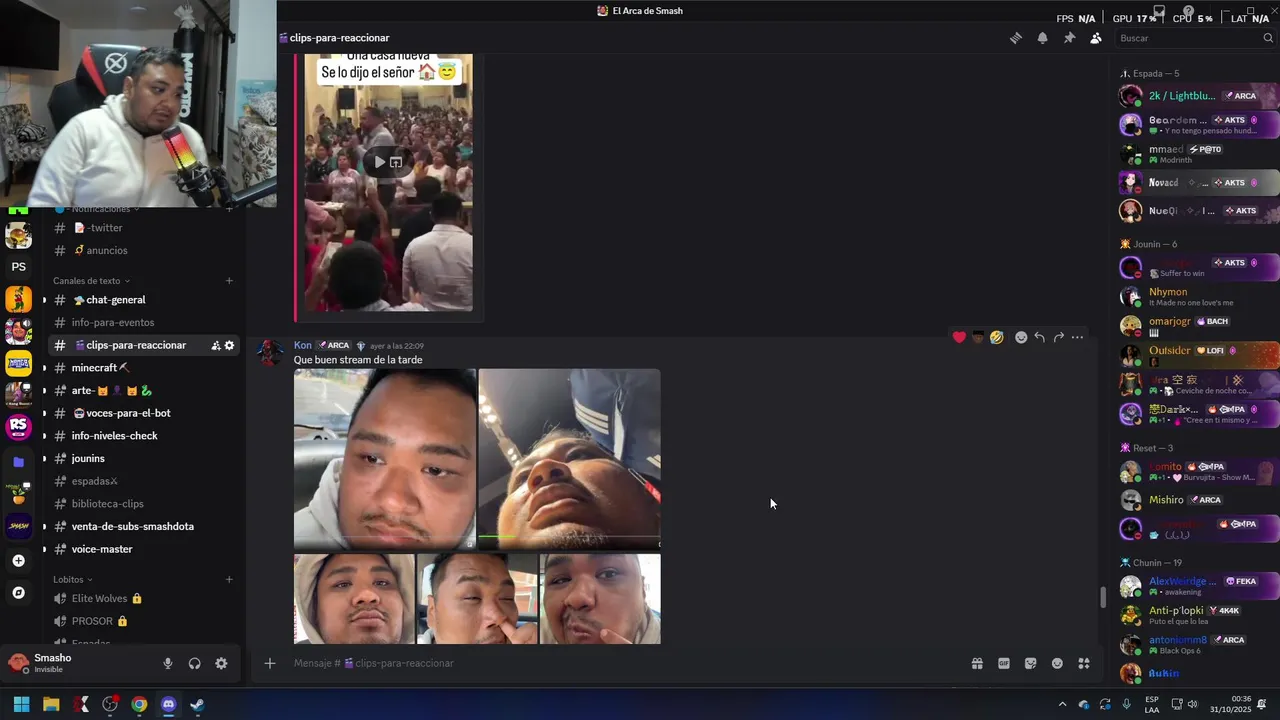
Task: Click the plus attach file button
Action: [269, 663]
